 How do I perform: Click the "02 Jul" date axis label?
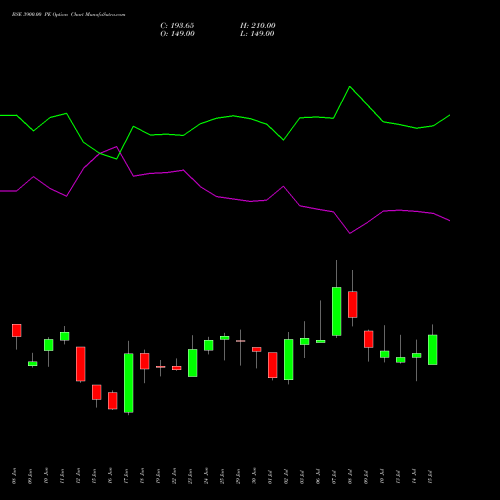coord(286,477)
